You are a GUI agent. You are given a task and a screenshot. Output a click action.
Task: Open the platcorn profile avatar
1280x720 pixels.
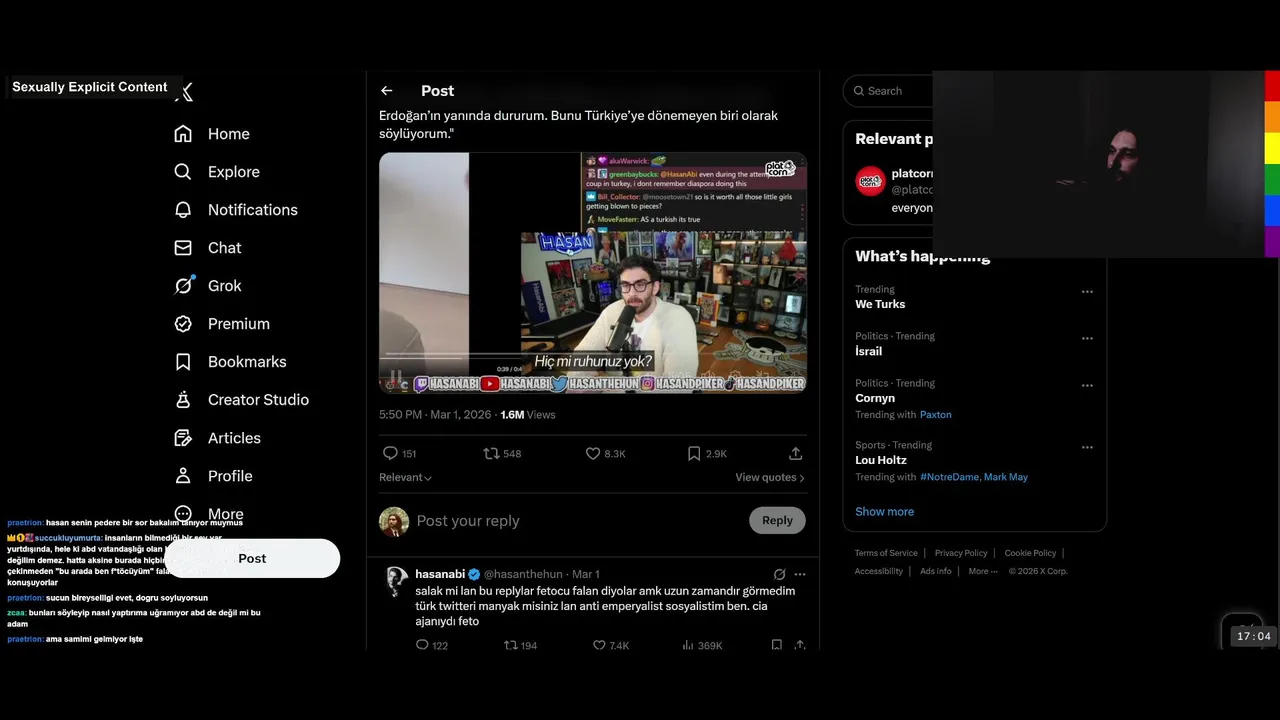(870, 181)
